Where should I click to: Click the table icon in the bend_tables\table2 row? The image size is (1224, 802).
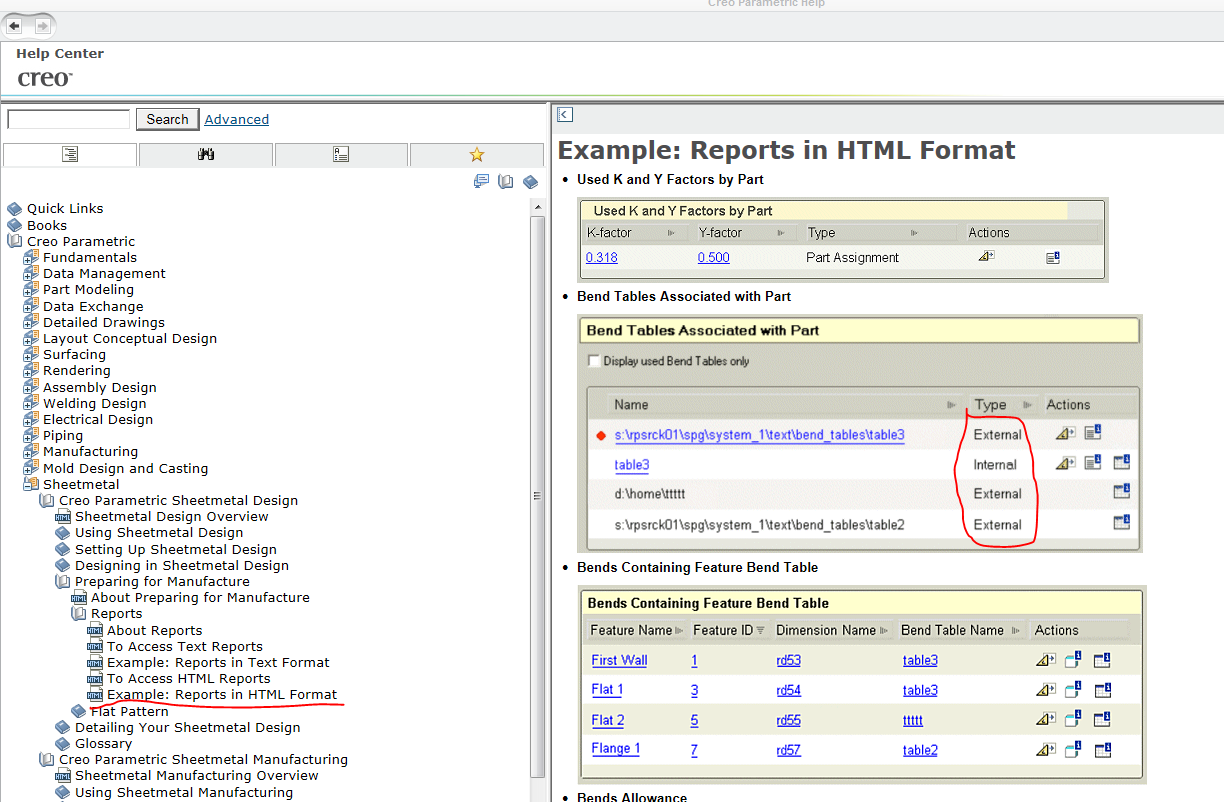coord(1121,522)
